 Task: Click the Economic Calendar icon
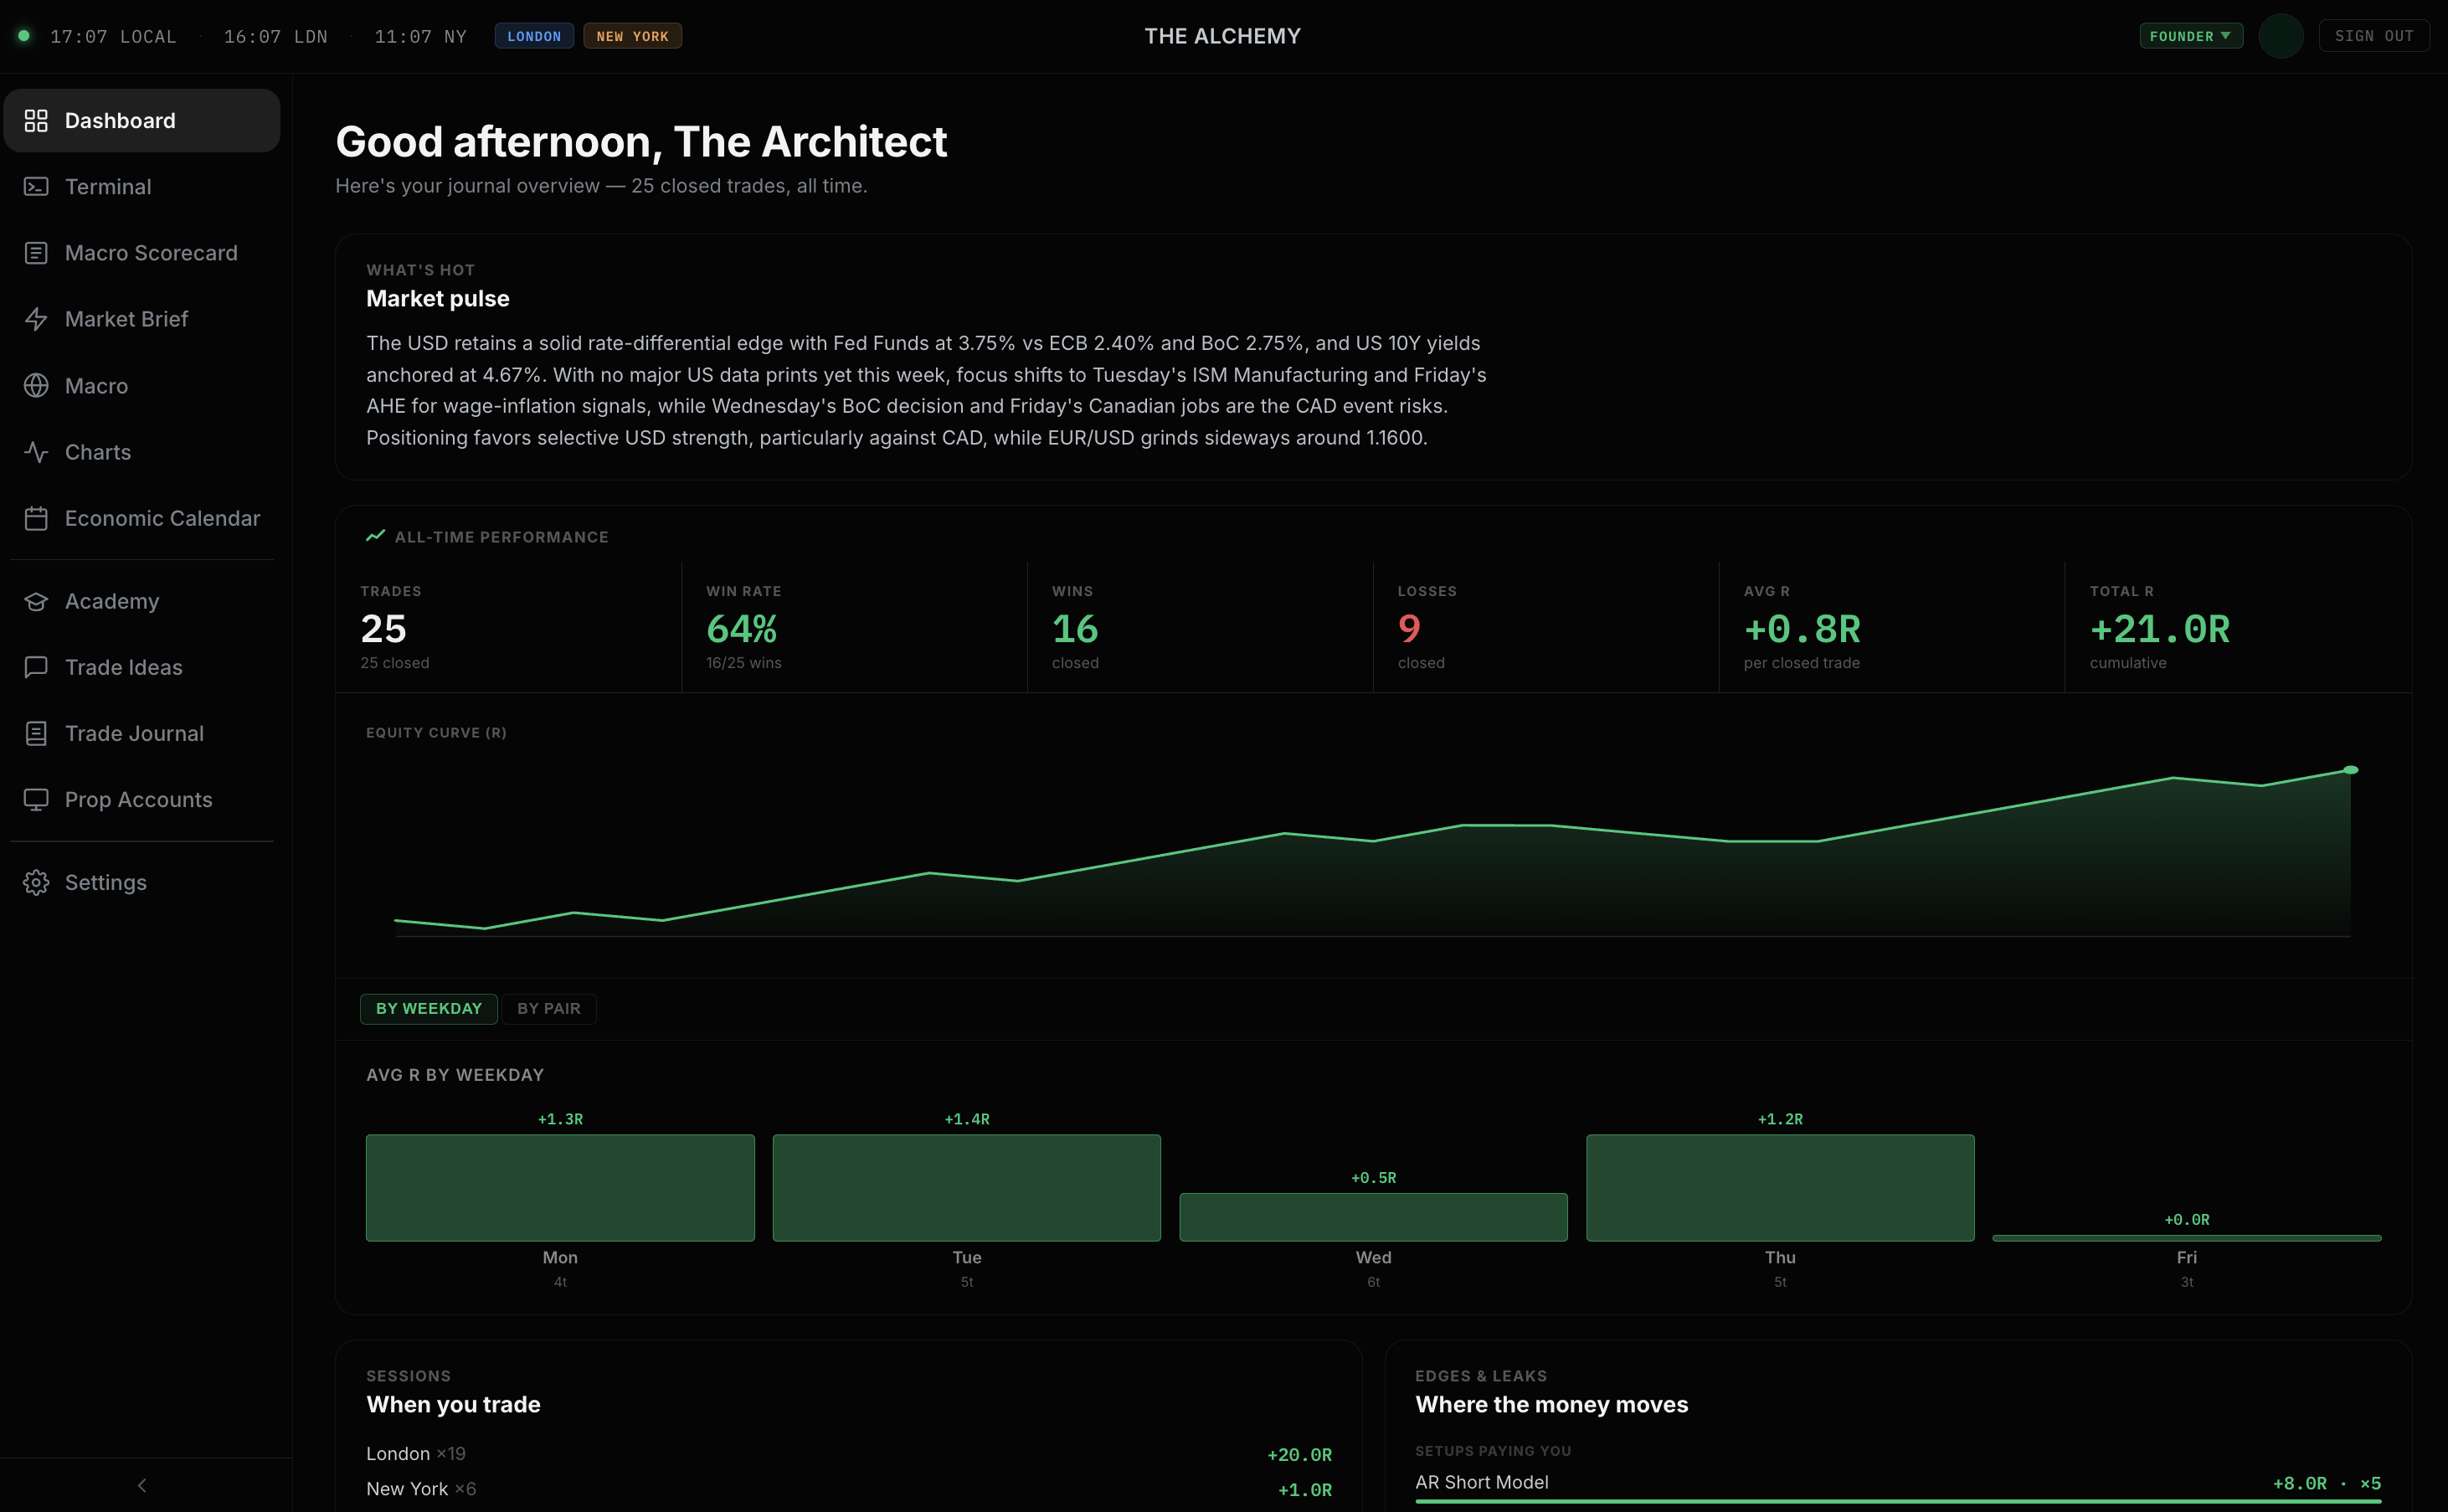tap(36, 518)
